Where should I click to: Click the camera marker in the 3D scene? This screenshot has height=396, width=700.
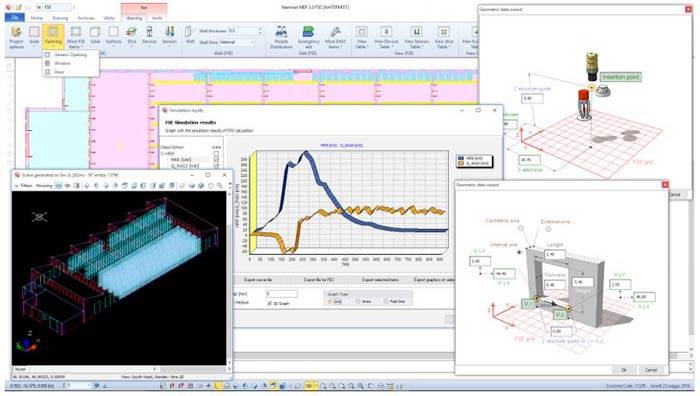point(39,217)
